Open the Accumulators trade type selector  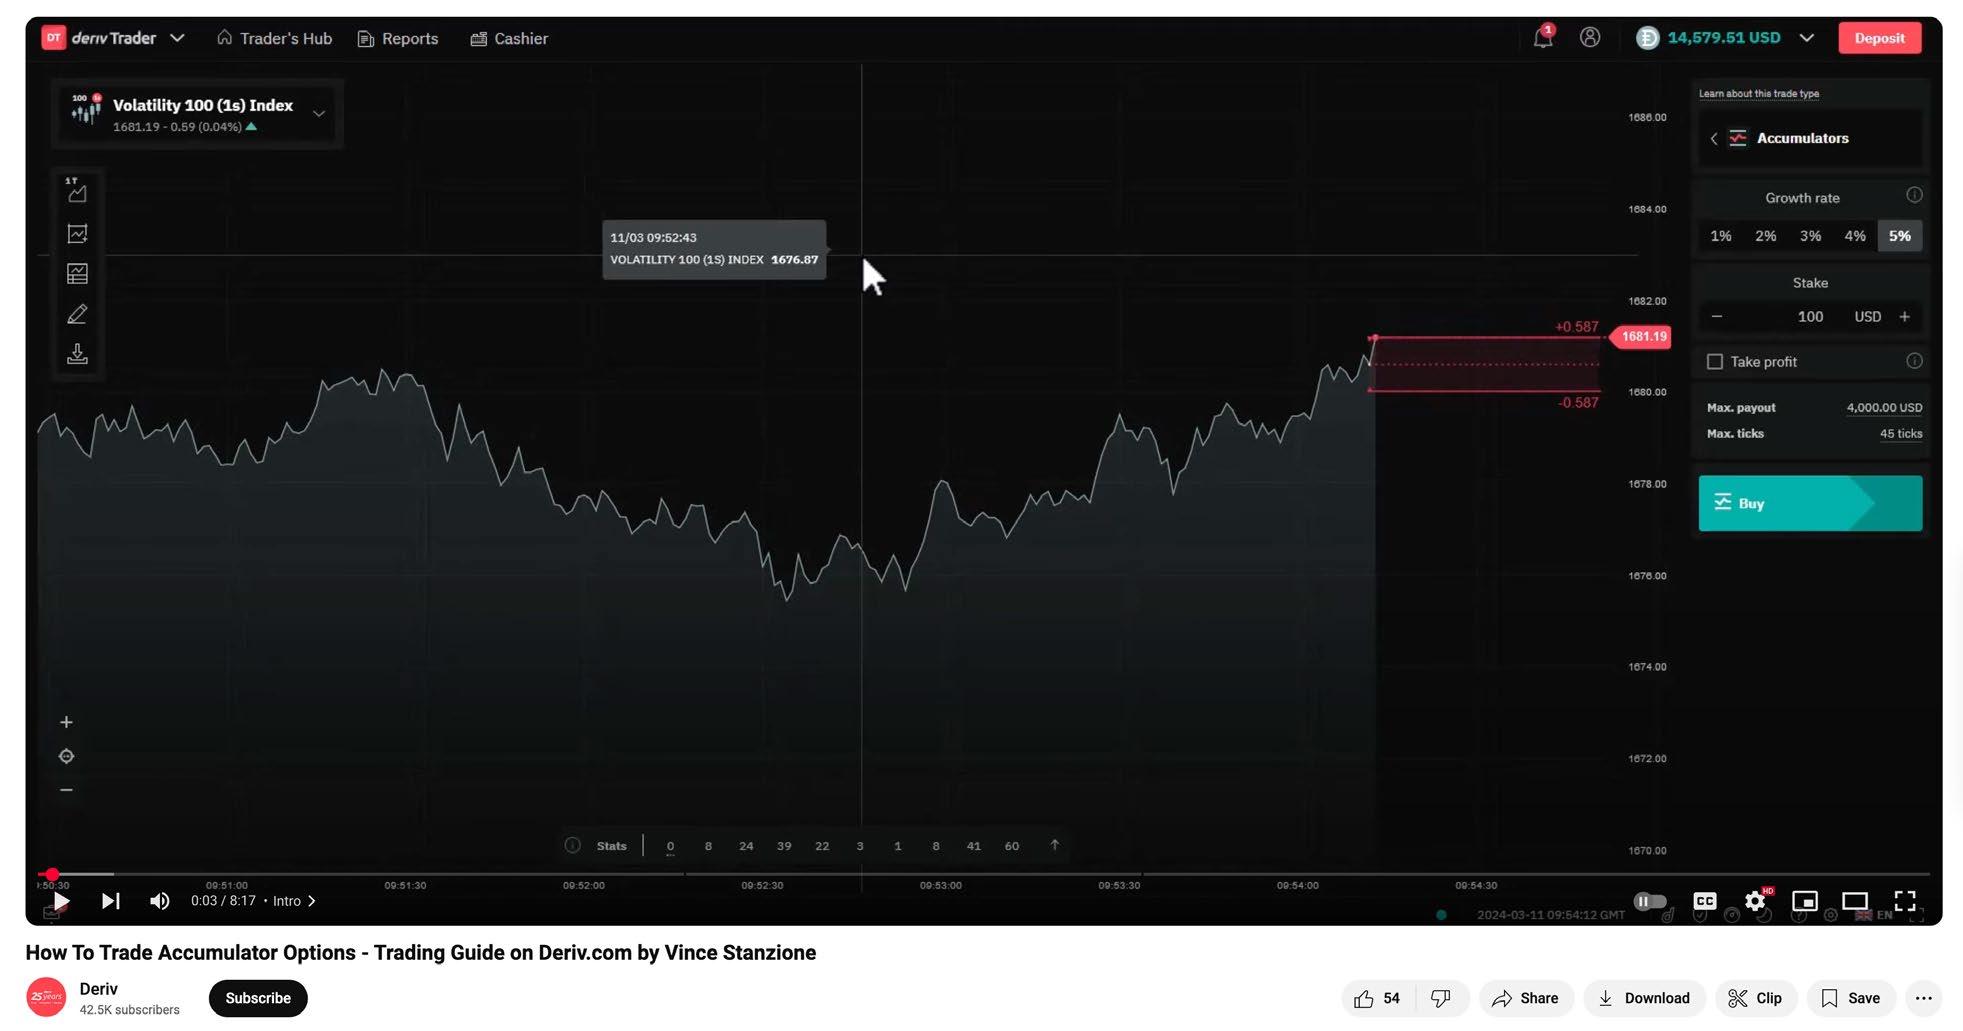point(1810,138)
